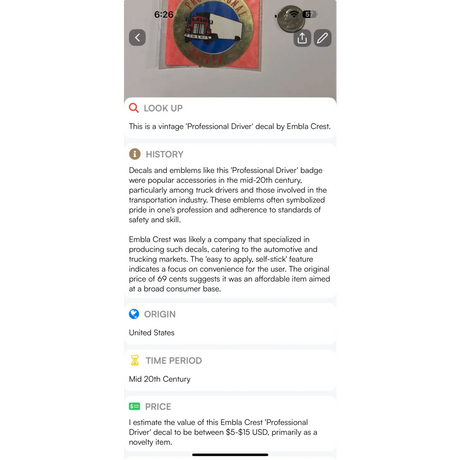Select the TIME PERIOD heading
The image size is (460, 460).
tap(174, 361)
